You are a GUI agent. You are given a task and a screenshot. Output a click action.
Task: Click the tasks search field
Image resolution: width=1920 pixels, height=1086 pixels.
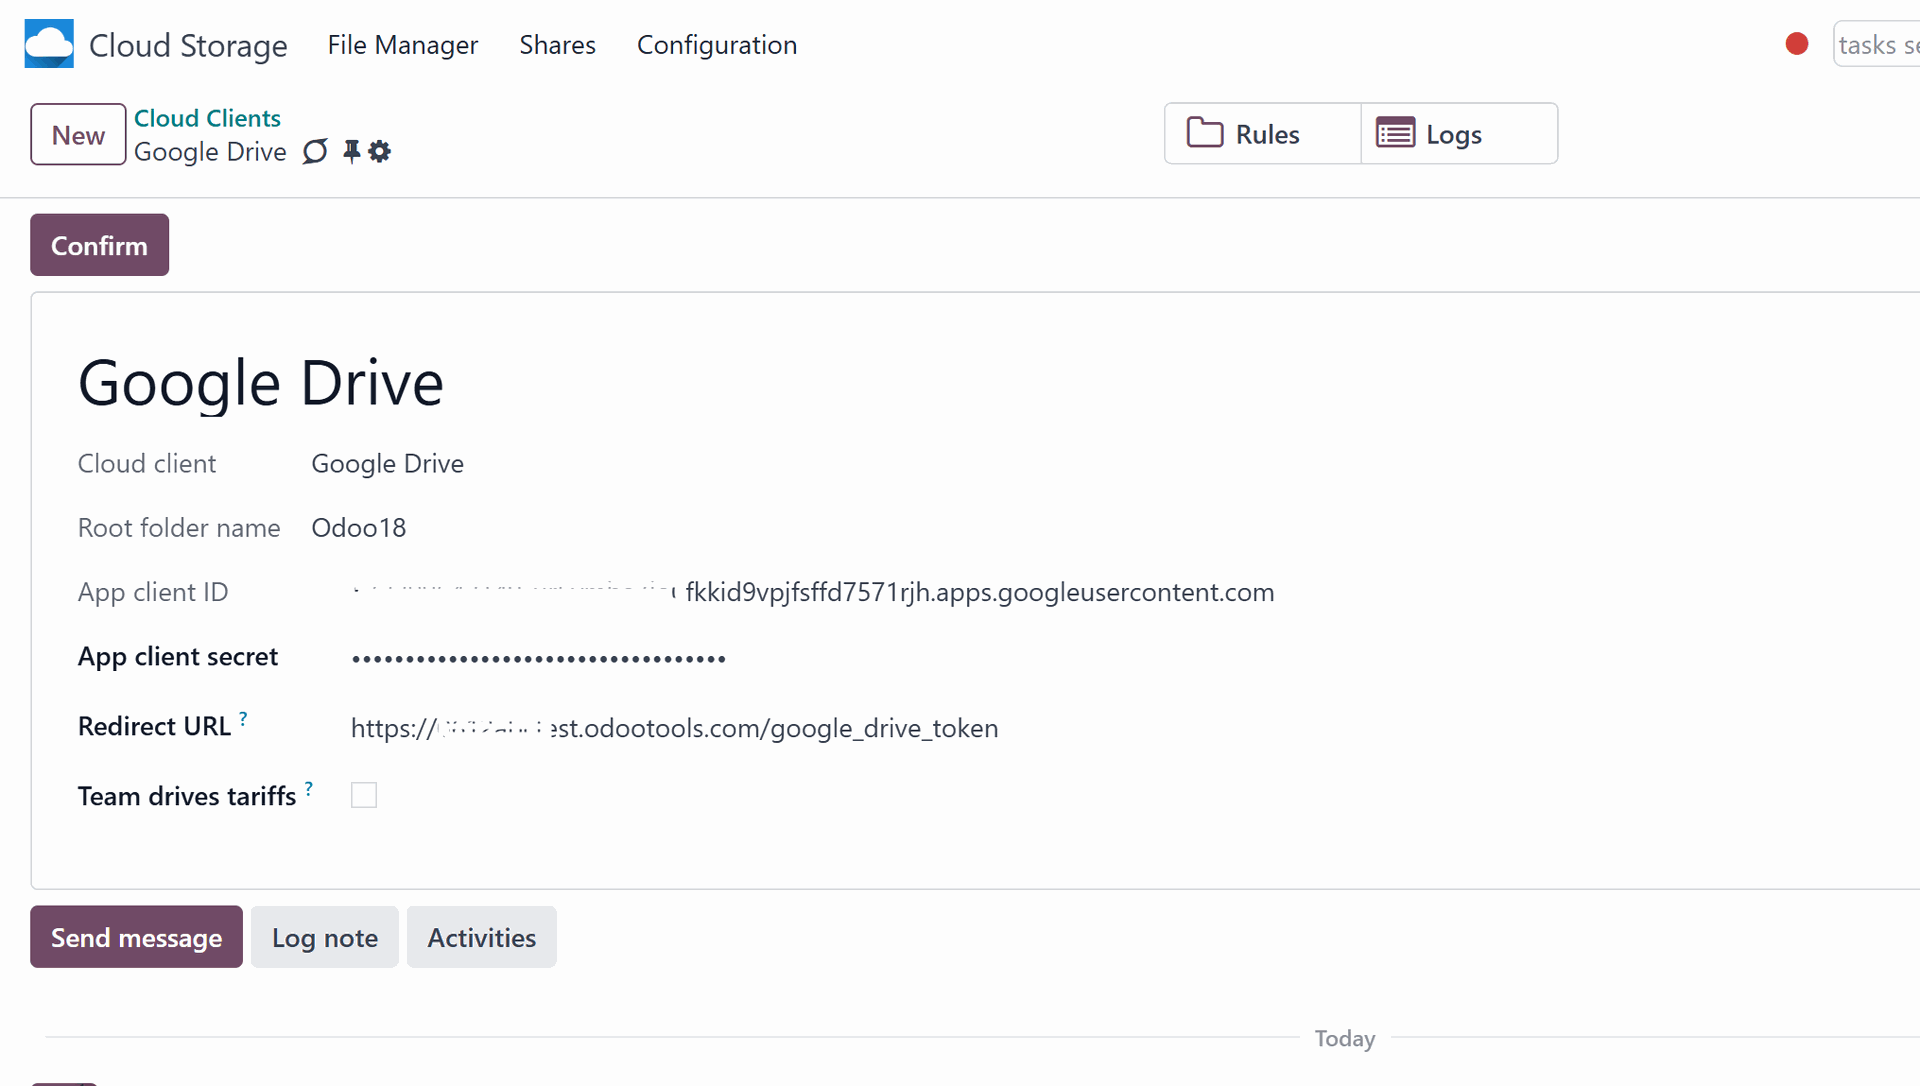[x=1877, y=45]
